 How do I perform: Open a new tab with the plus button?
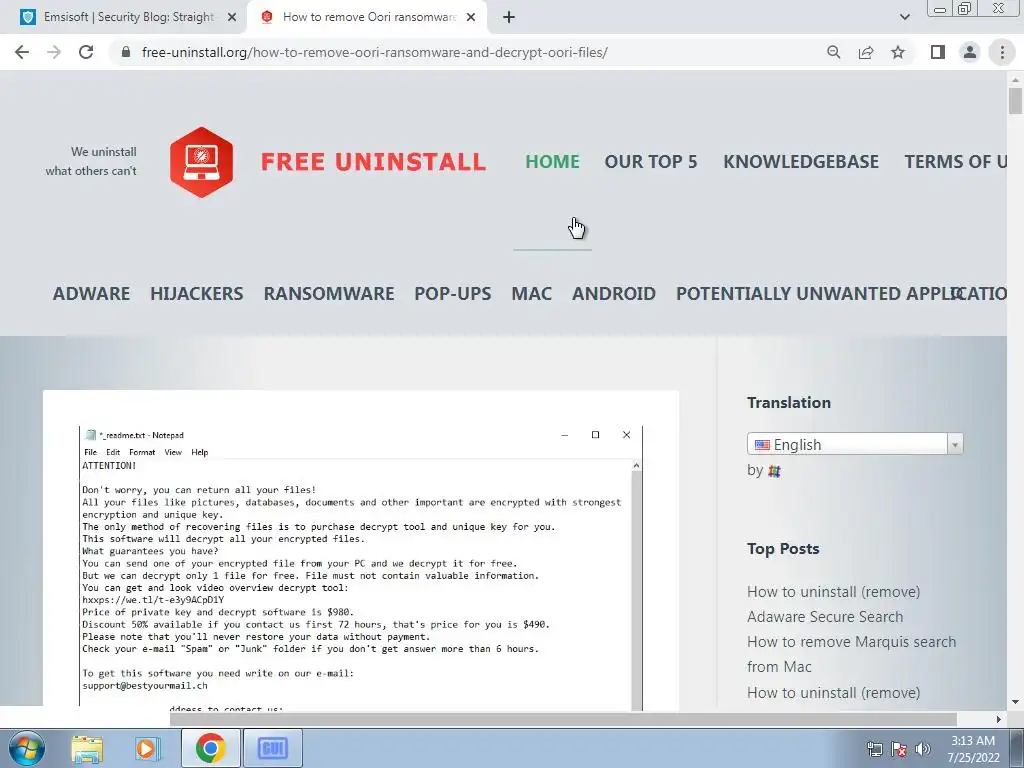click(x=509, y=18)
